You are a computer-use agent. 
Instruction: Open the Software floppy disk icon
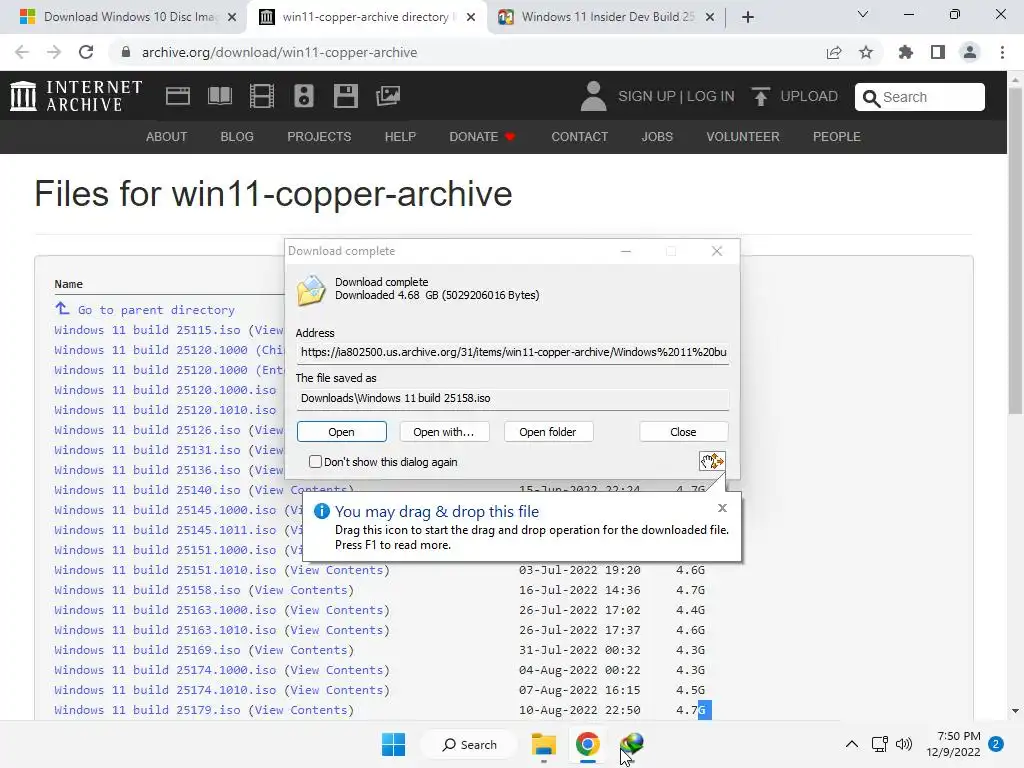(x=345, y=96)
